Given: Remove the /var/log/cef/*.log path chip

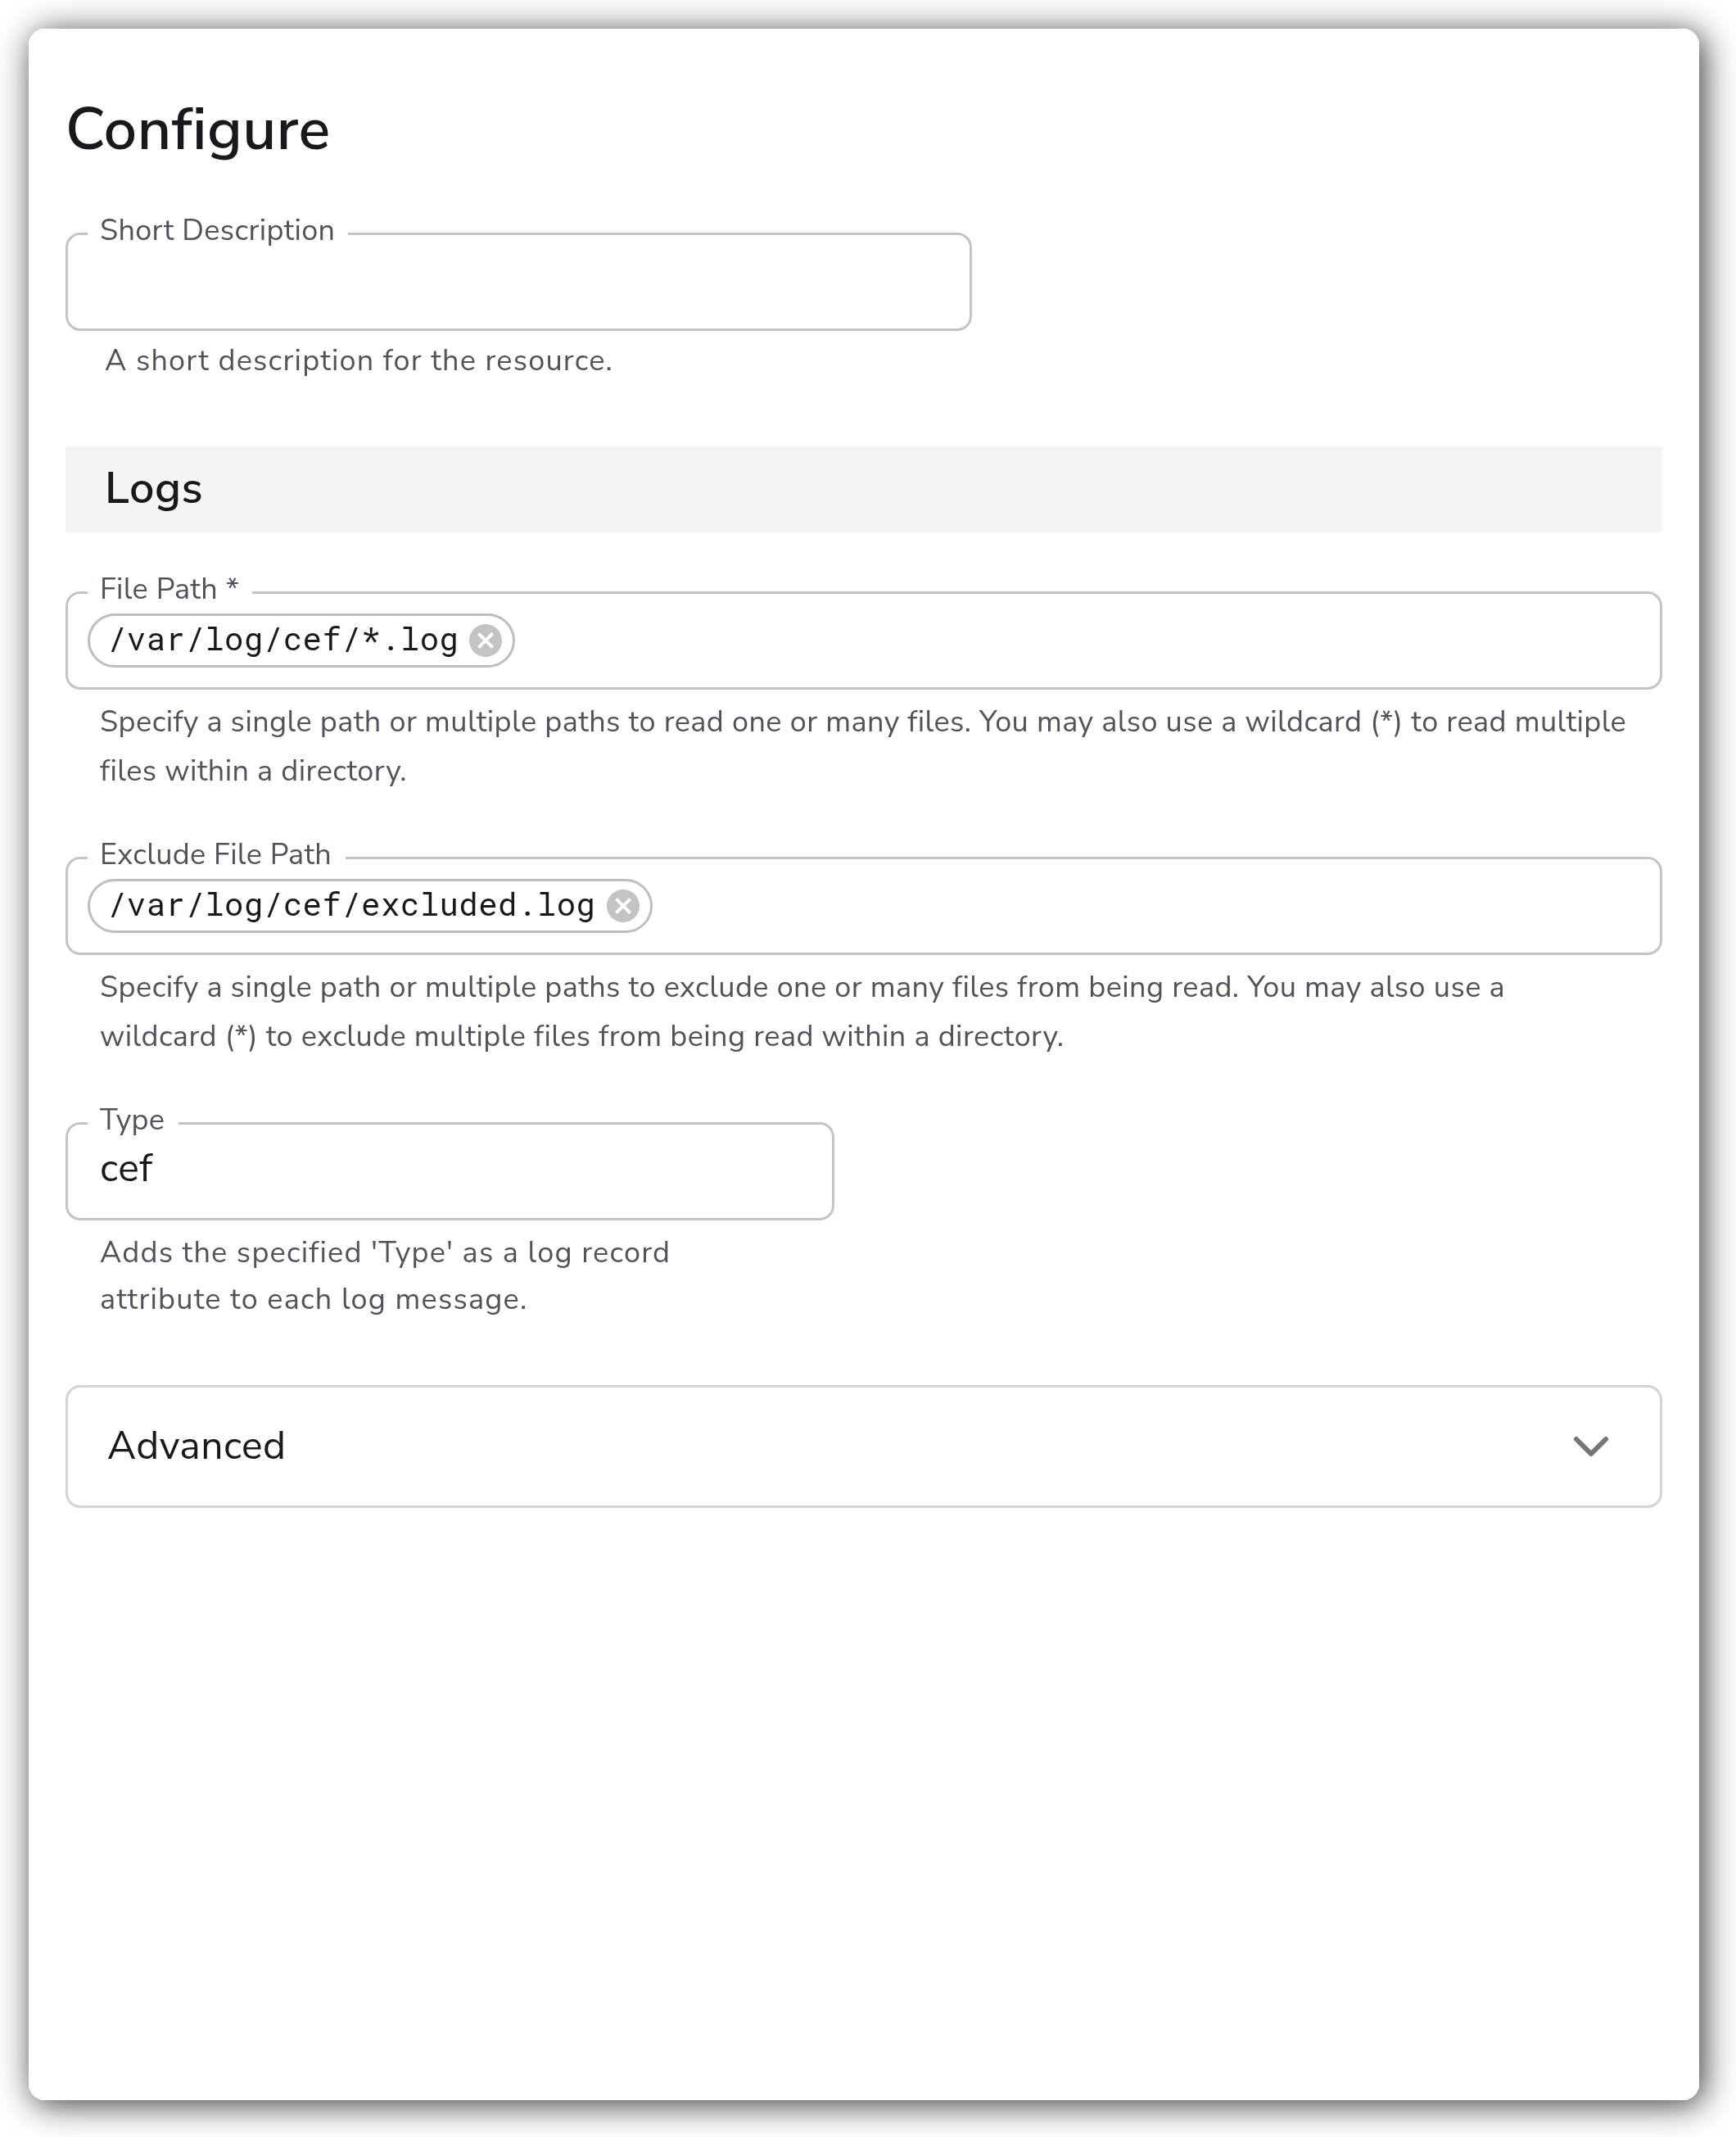Looking at the screenshot, I should (486, 640).
